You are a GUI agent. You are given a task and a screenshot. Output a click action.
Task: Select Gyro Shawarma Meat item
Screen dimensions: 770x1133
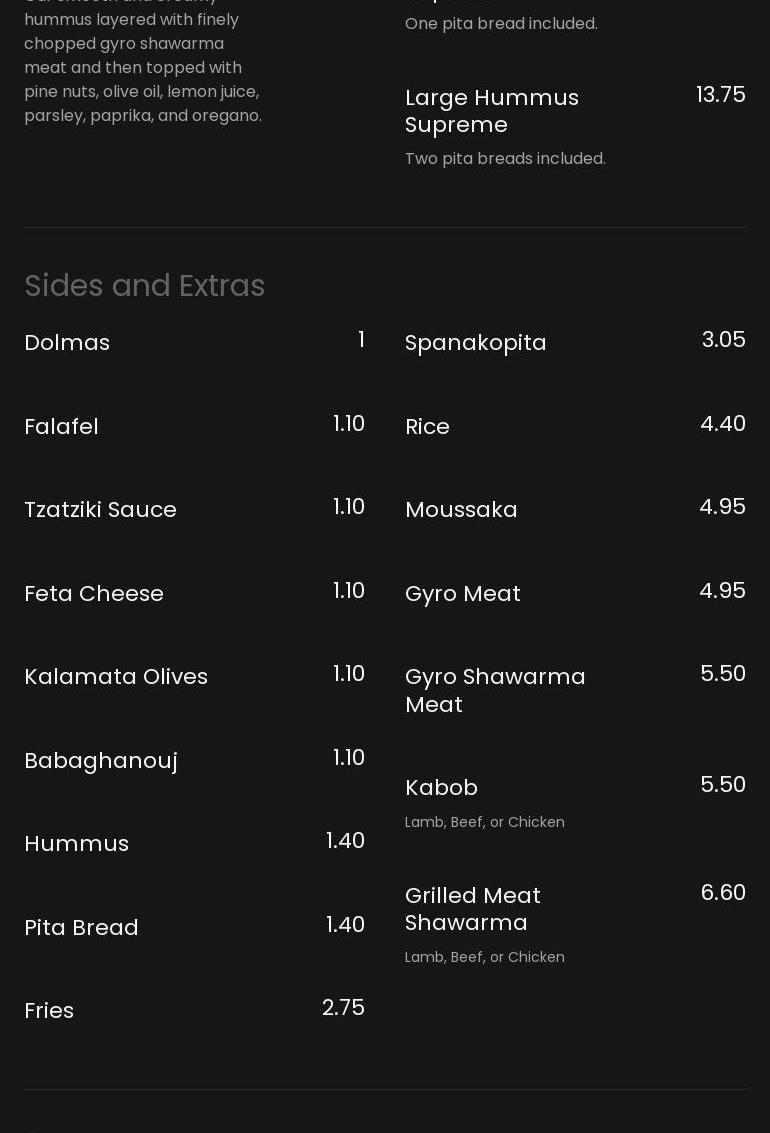pyautogui.click(x=495, y=690)
